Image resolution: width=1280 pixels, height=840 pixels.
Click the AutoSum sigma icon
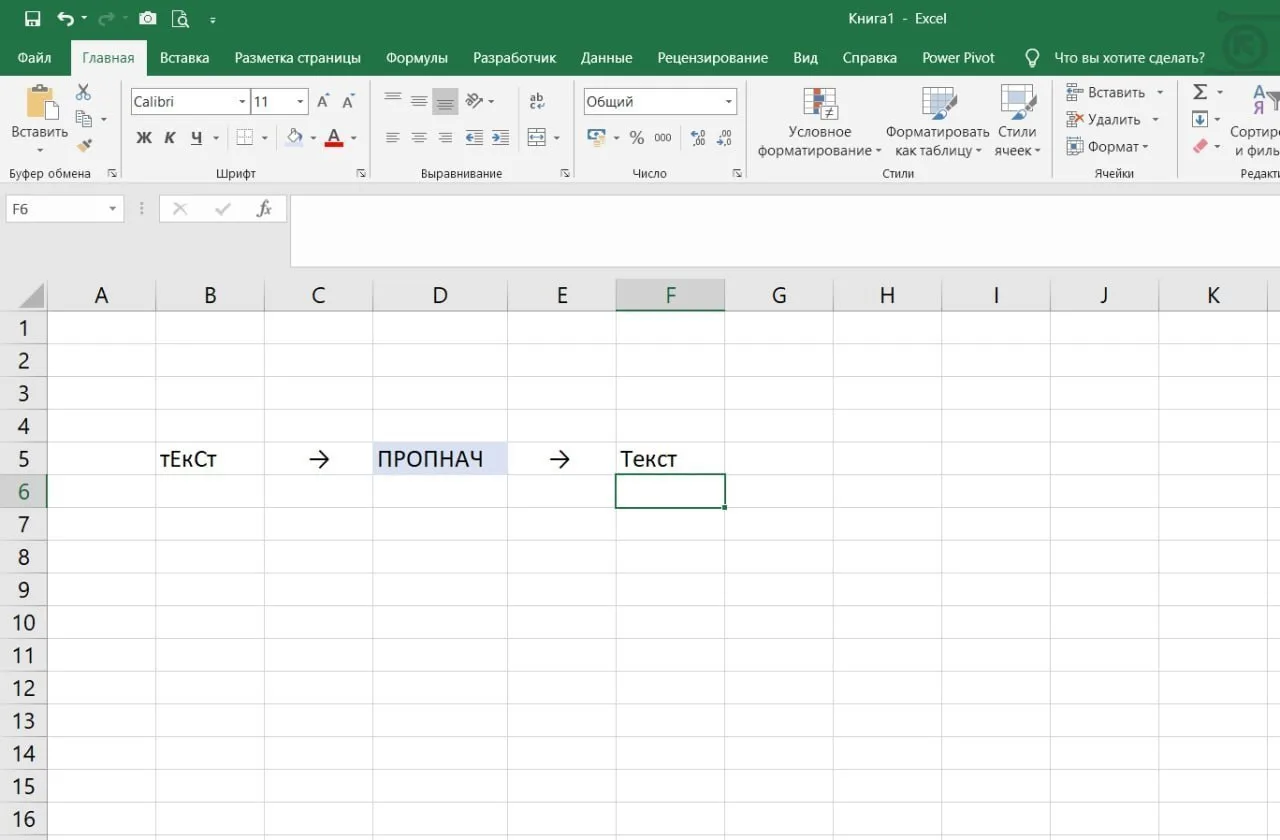click(1200, 92)
